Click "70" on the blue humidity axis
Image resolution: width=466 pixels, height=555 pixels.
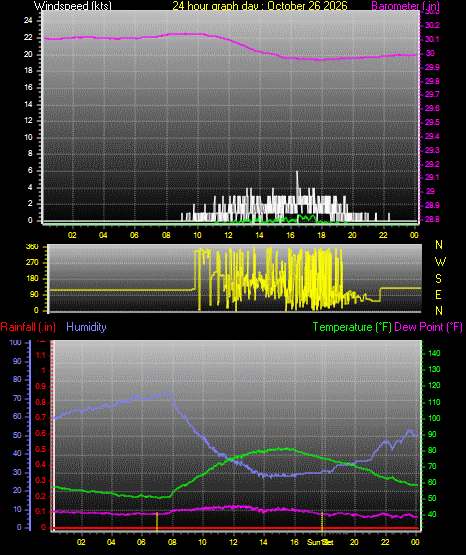point(17,398)
